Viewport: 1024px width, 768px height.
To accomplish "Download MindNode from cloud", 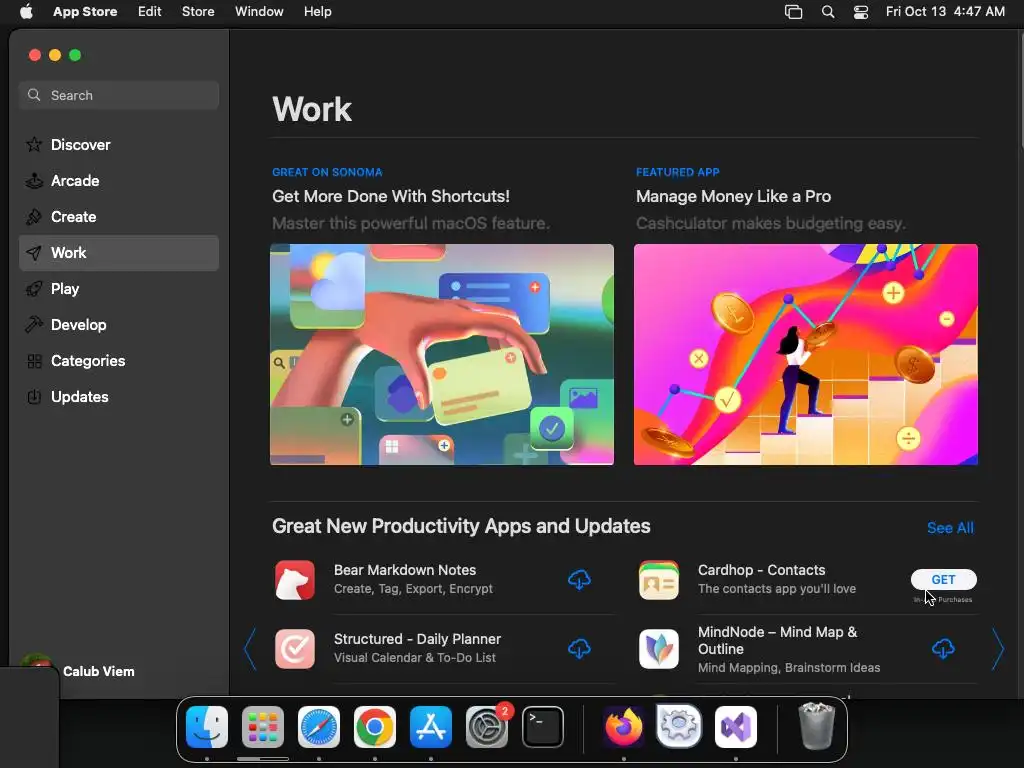I will click(x=943, y=648).
